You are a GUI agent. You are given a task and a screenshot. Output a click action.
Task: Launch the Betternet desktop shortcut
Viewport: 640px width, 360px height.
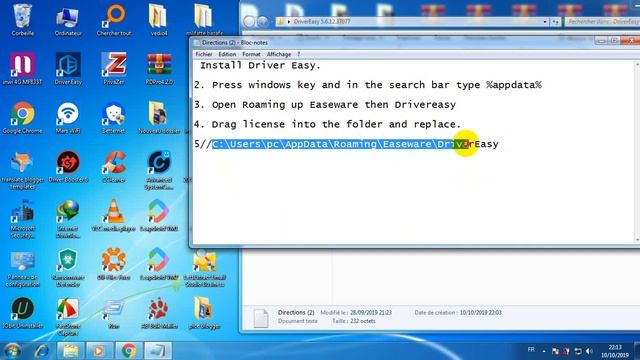click(114, 118)
